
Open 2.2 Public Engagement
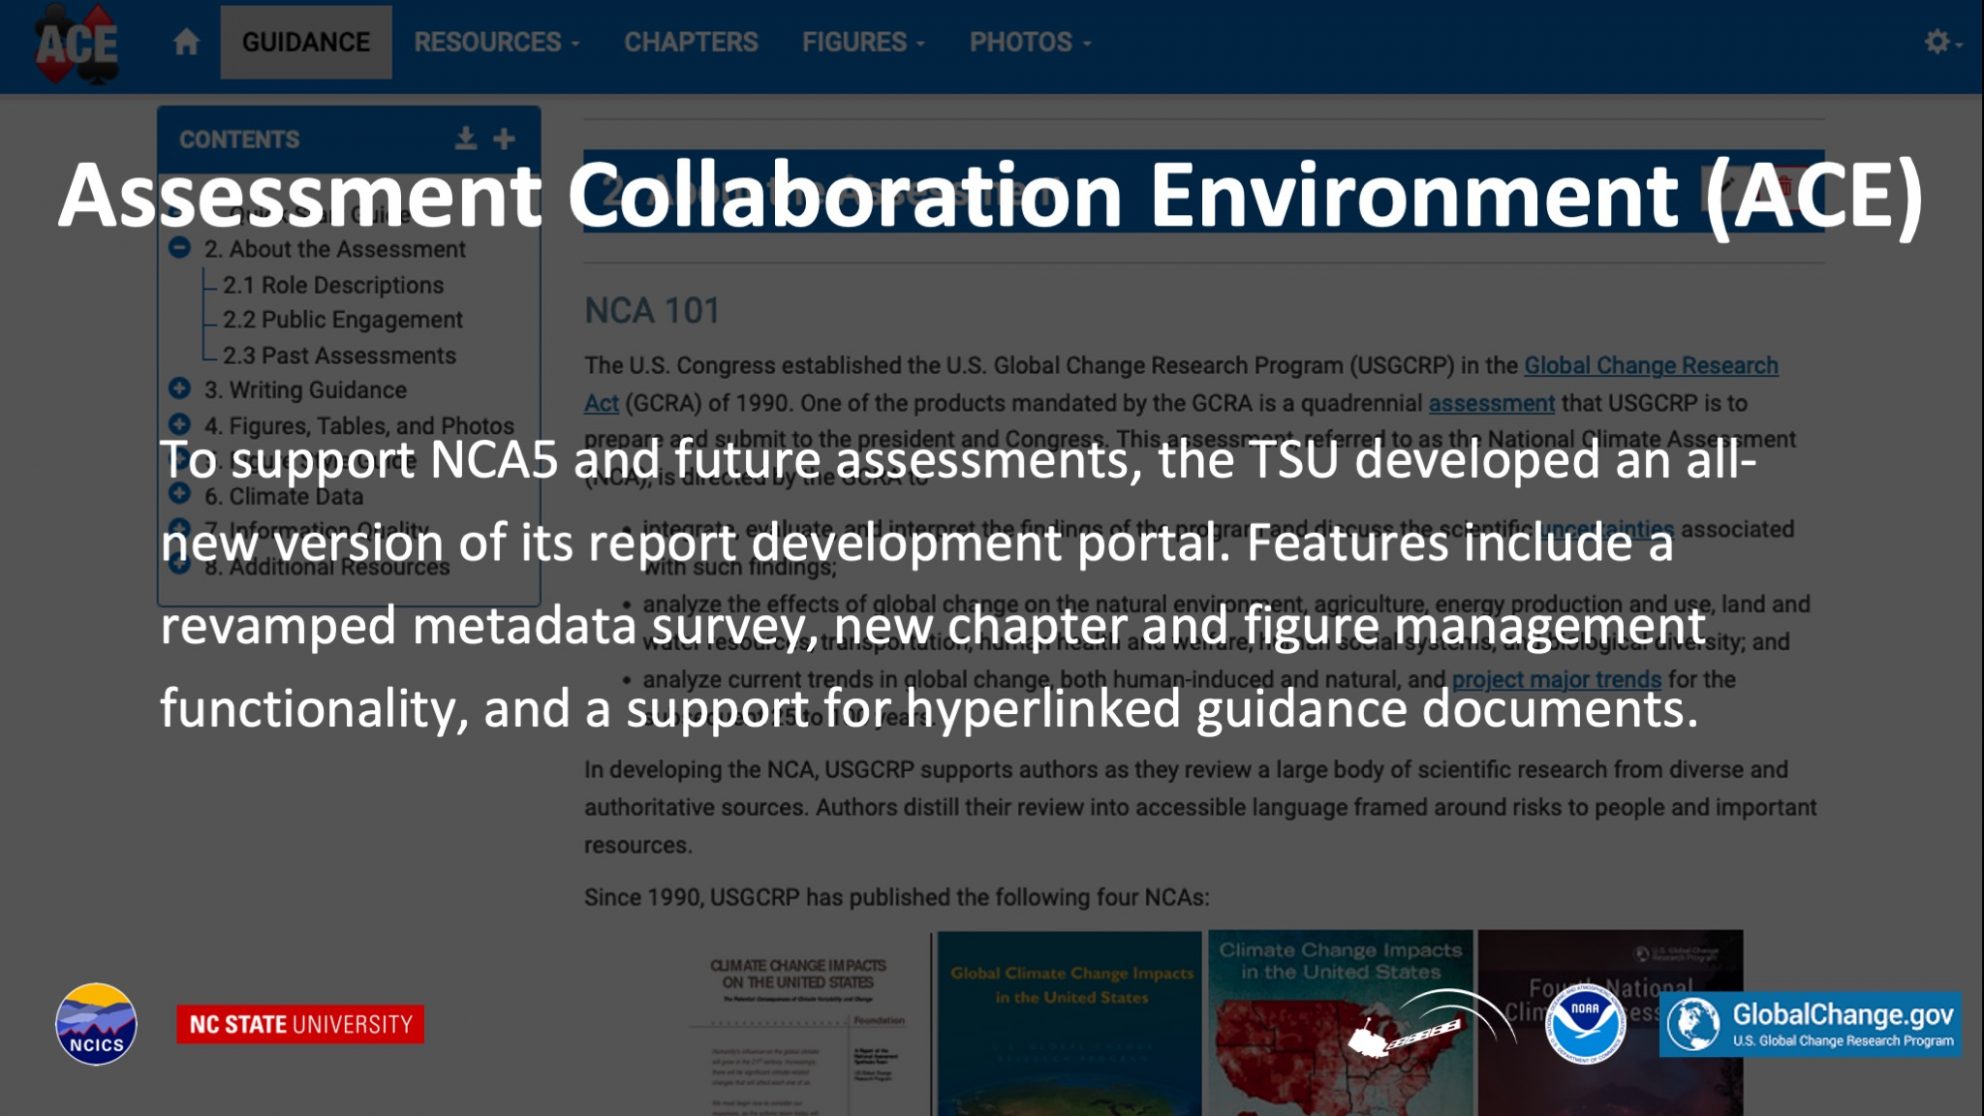(343, 320)
